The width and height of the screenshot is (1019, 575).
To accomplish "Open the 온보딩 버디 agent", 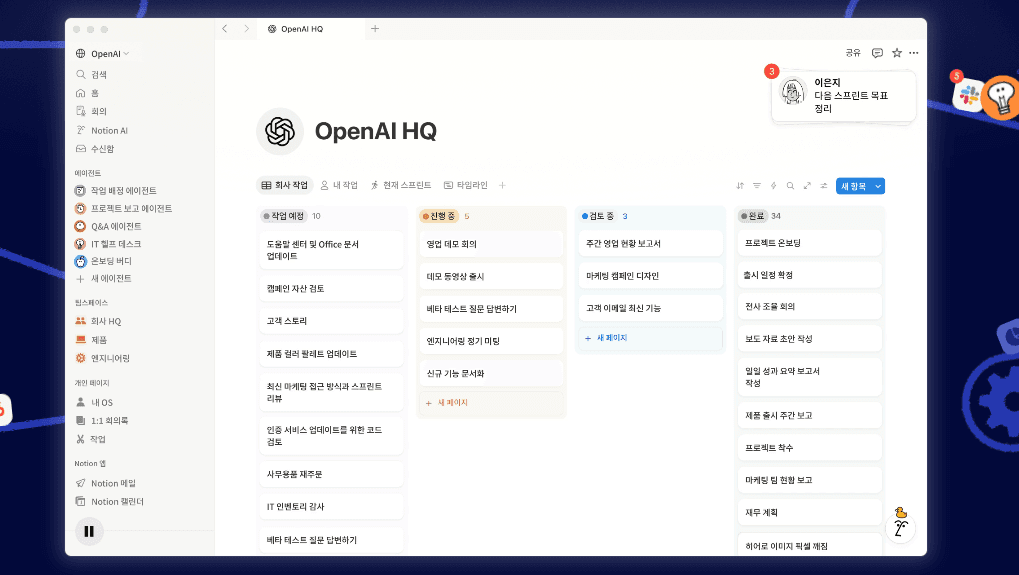I will coord(103,261).
